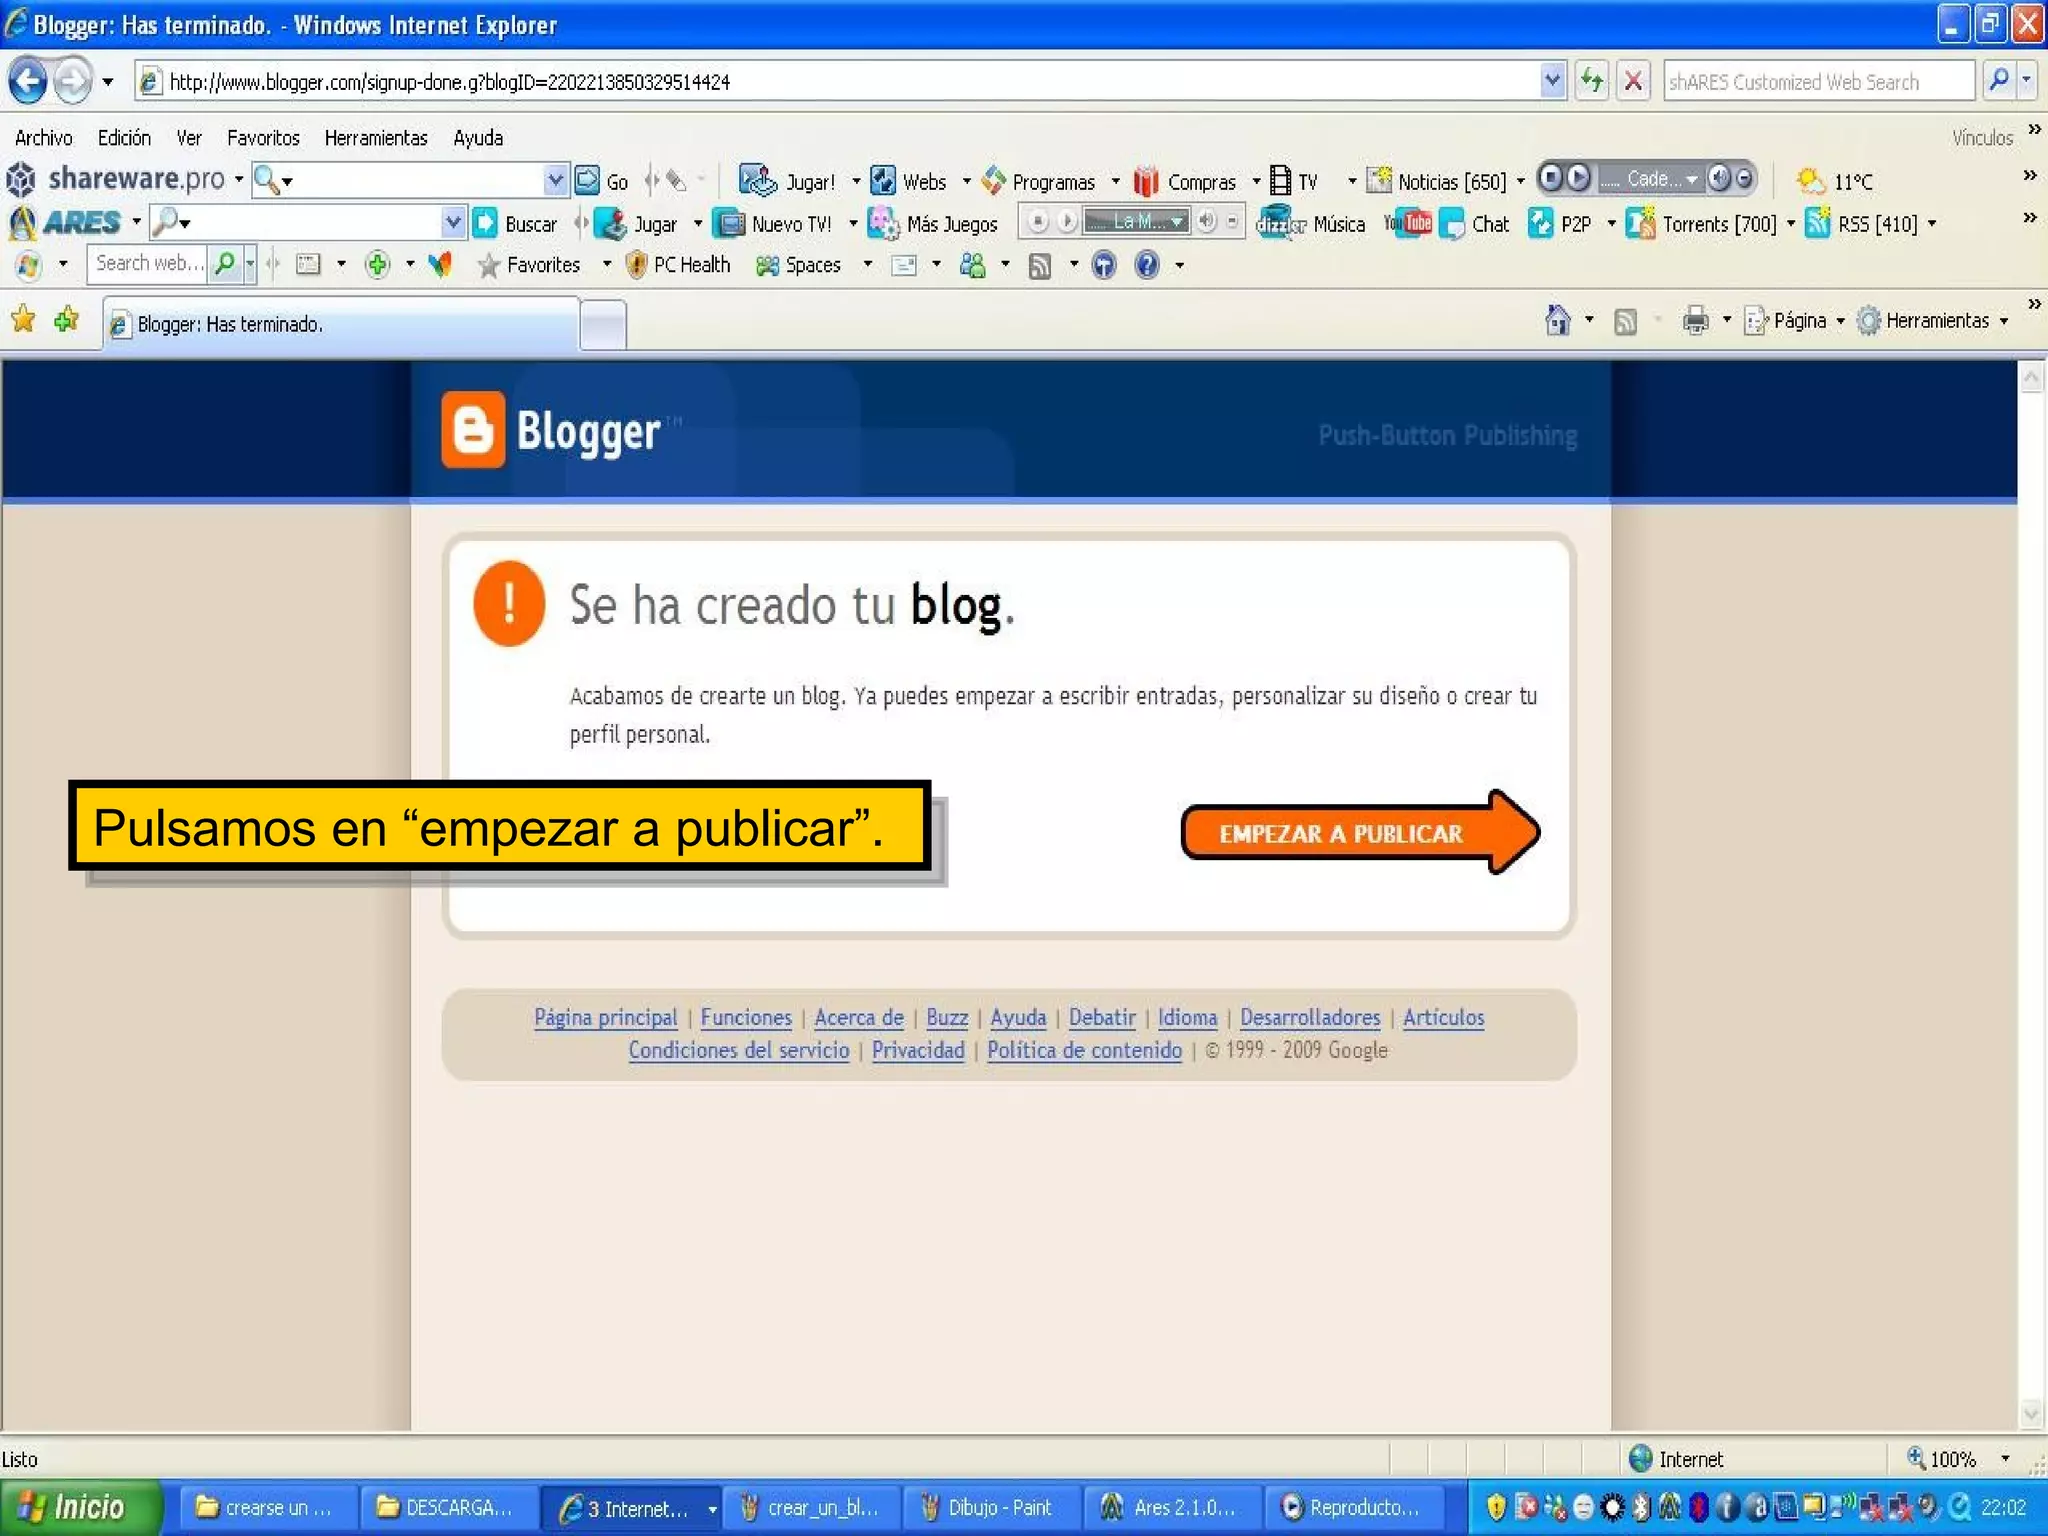Open a new blank tab

pyautogui.click(x=603, y=325)
